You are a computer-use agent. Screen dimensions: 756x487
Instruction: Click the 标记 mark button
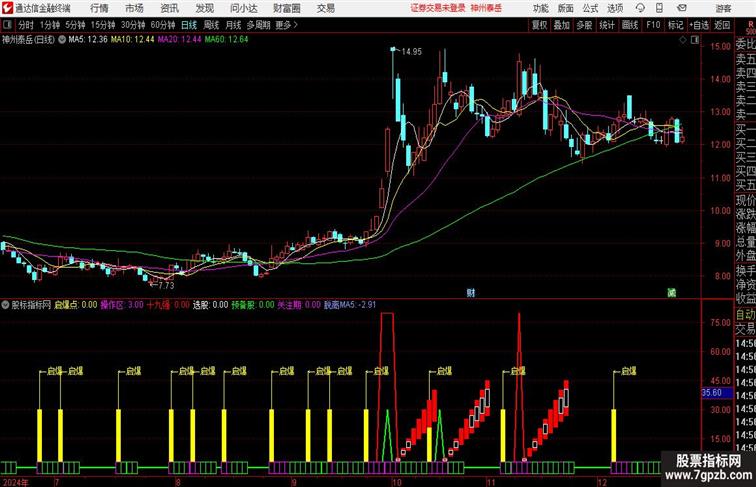[x=675, y=25]
